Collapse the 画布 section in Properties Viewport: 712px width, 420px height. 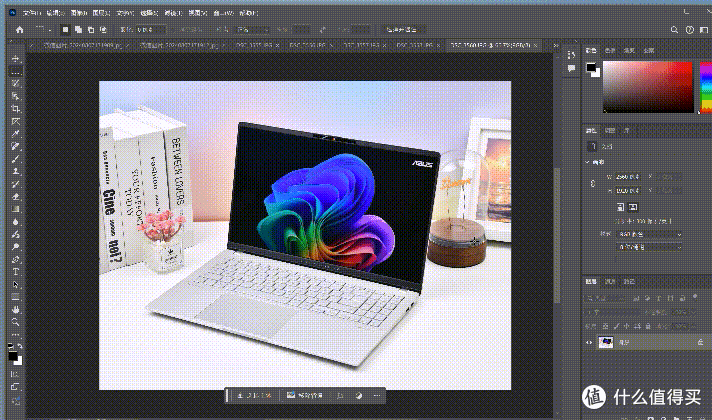coord(588,162)
